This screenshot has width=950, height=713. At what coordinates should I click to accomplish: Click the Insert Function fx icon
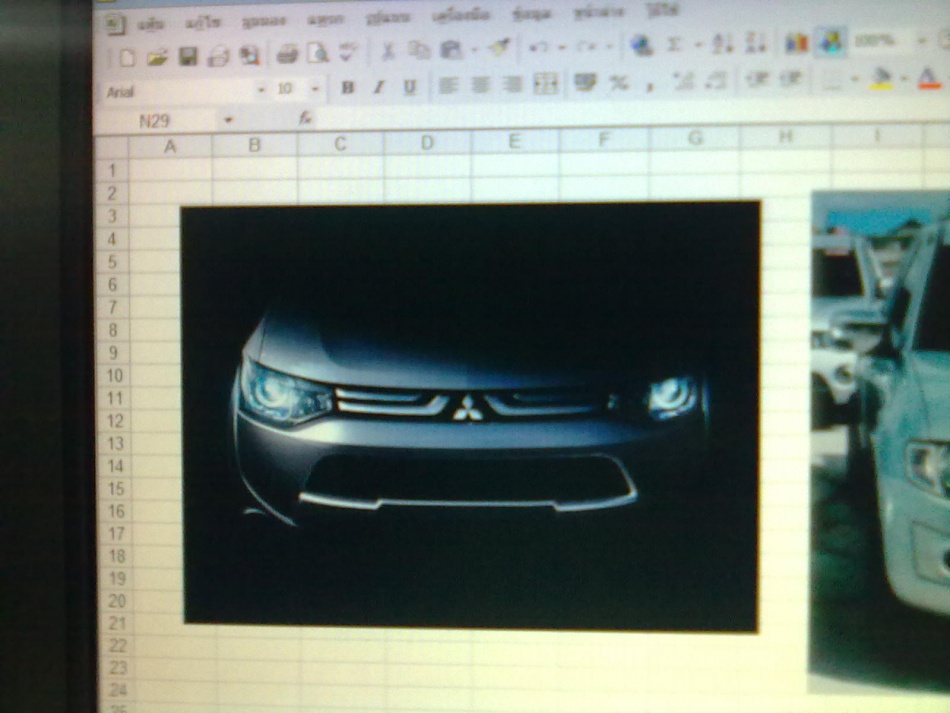(305, 118)
